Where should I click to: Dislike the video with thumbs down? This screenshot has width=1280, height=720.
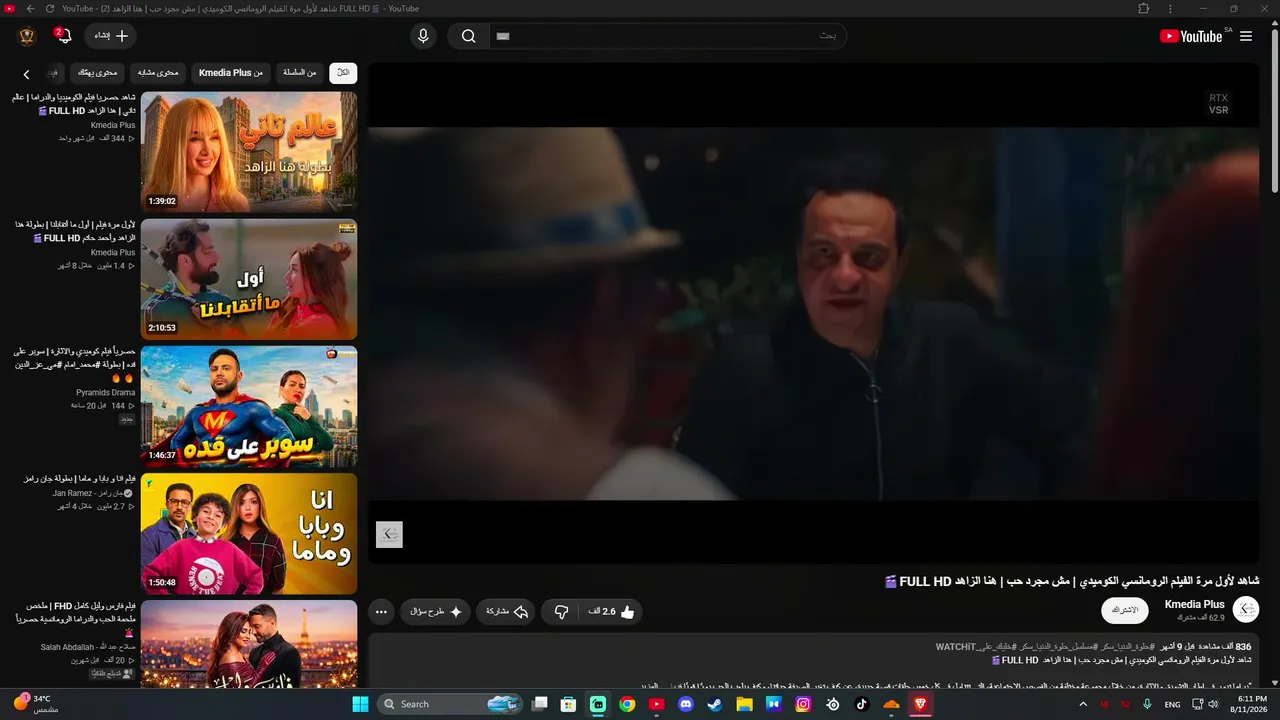(x=561, y=611)
